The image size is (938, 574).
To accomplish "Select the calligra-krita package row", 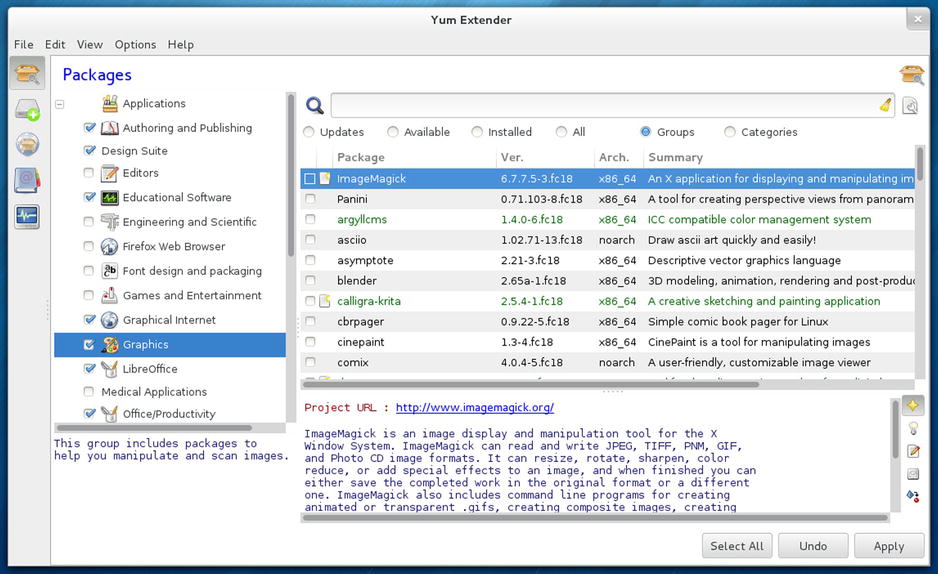I will [607, 301].
